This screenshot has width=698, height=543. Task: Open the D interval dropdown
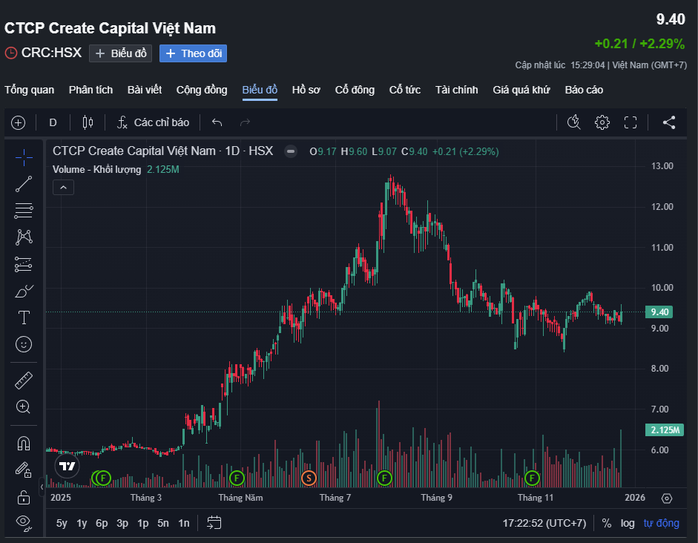tap(53, 123)
